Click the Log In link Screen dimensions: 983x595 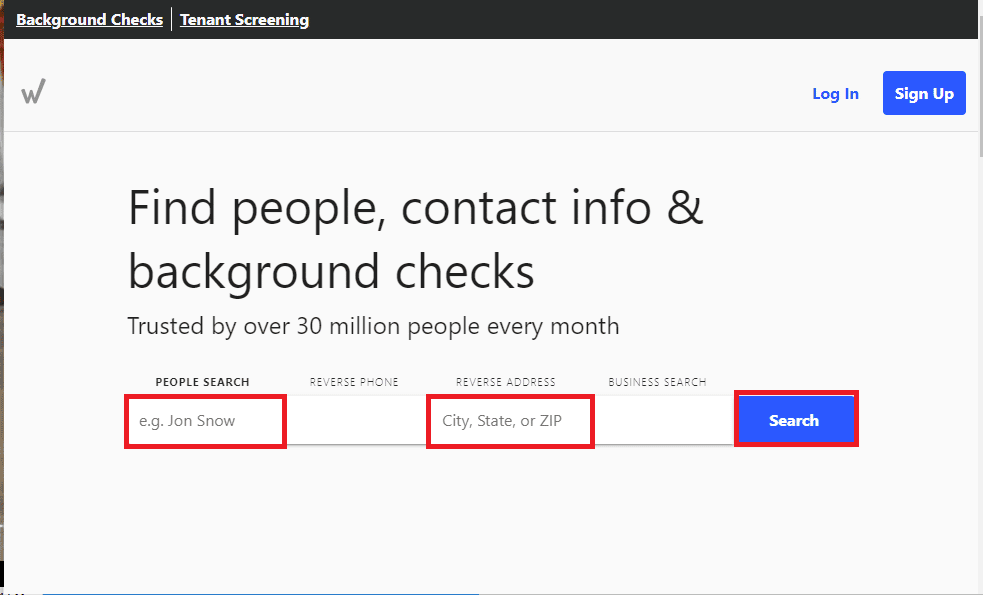click(x=835, y=93)
